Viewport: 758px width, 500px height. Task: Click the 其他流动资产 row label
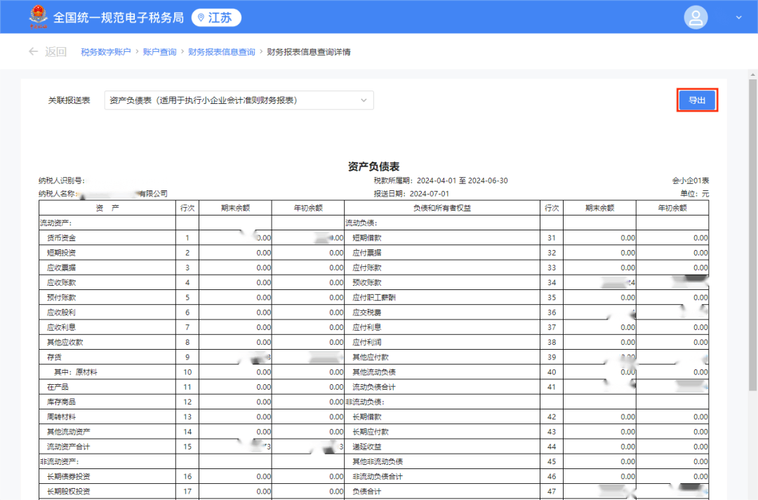point(69,432)
